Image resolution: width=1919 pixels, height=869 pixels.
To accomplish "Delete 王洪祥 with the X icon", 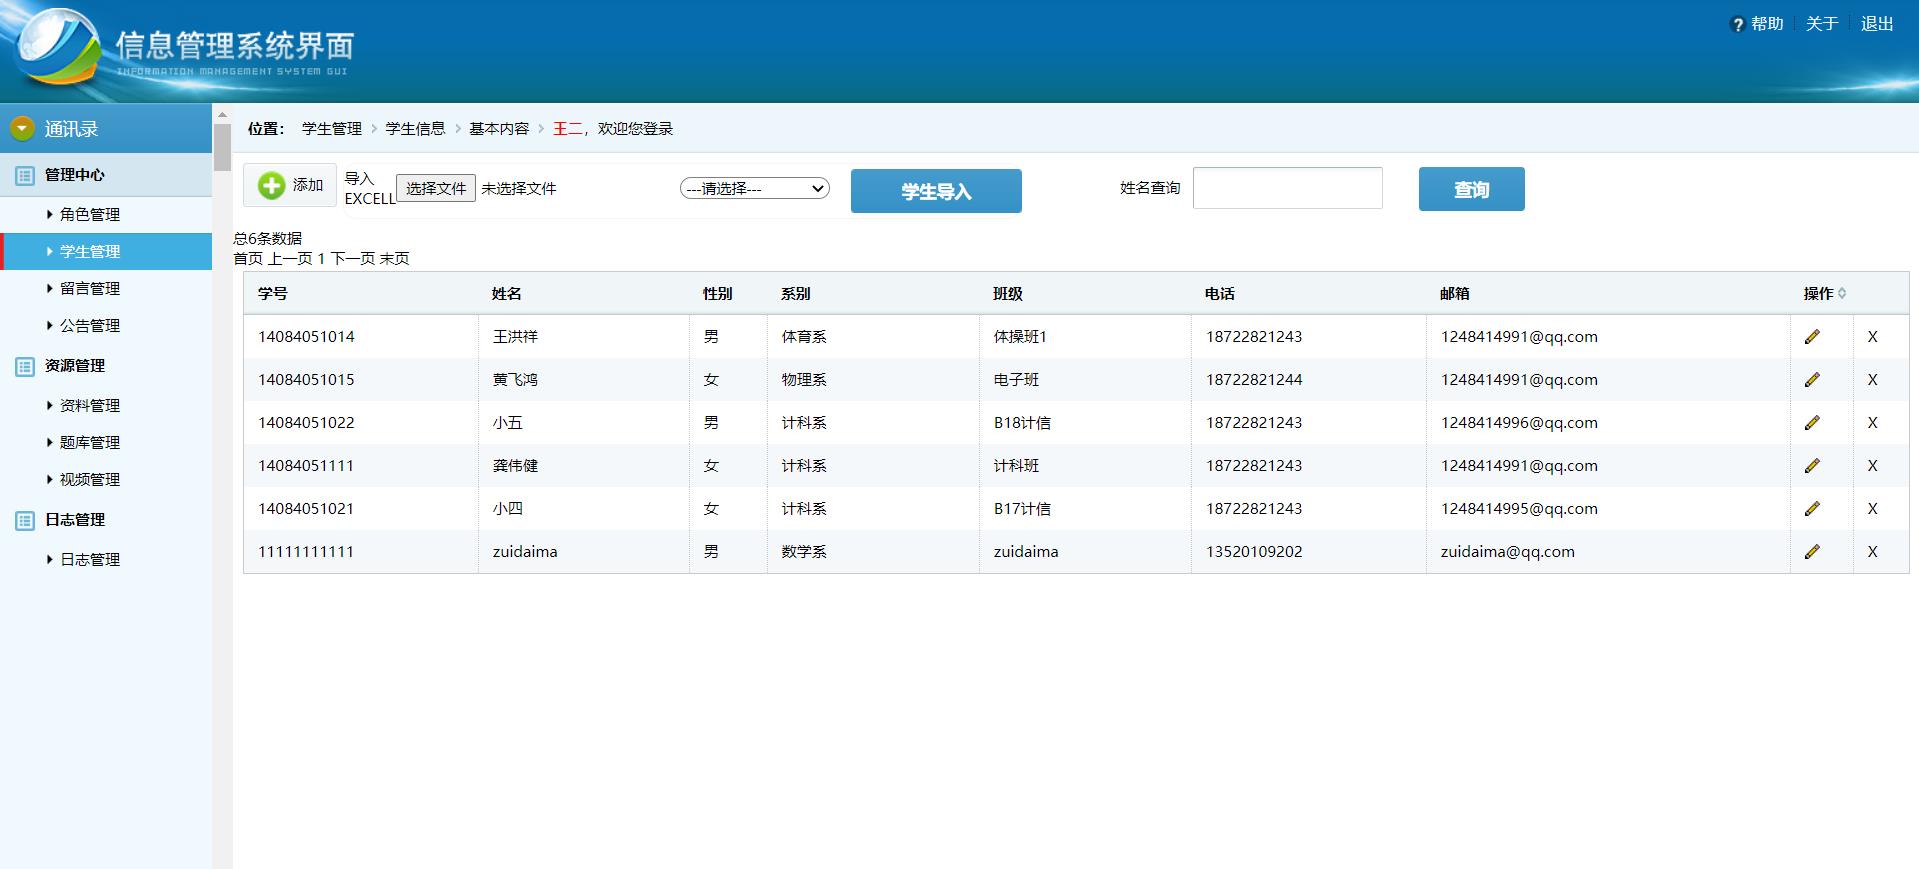I will [x=1872, y=337].
